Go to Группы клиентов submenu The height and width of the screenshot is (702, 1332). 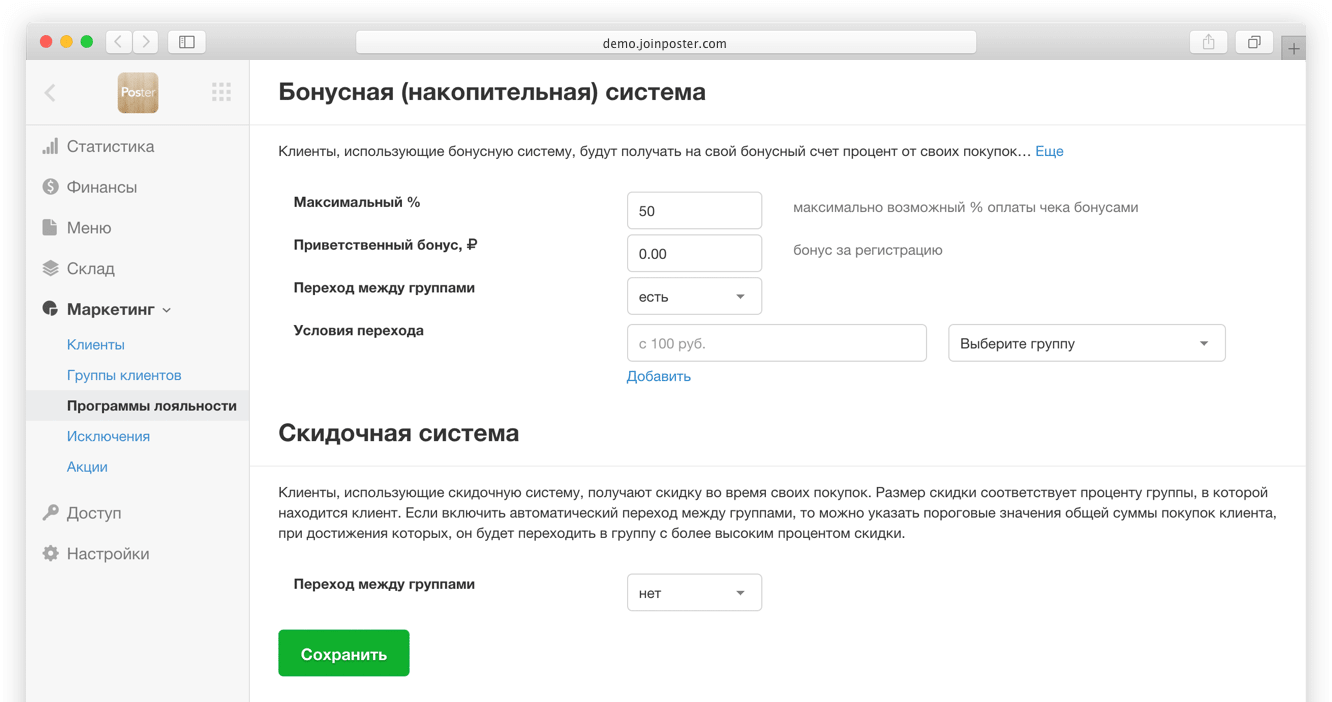coord(124,375)
